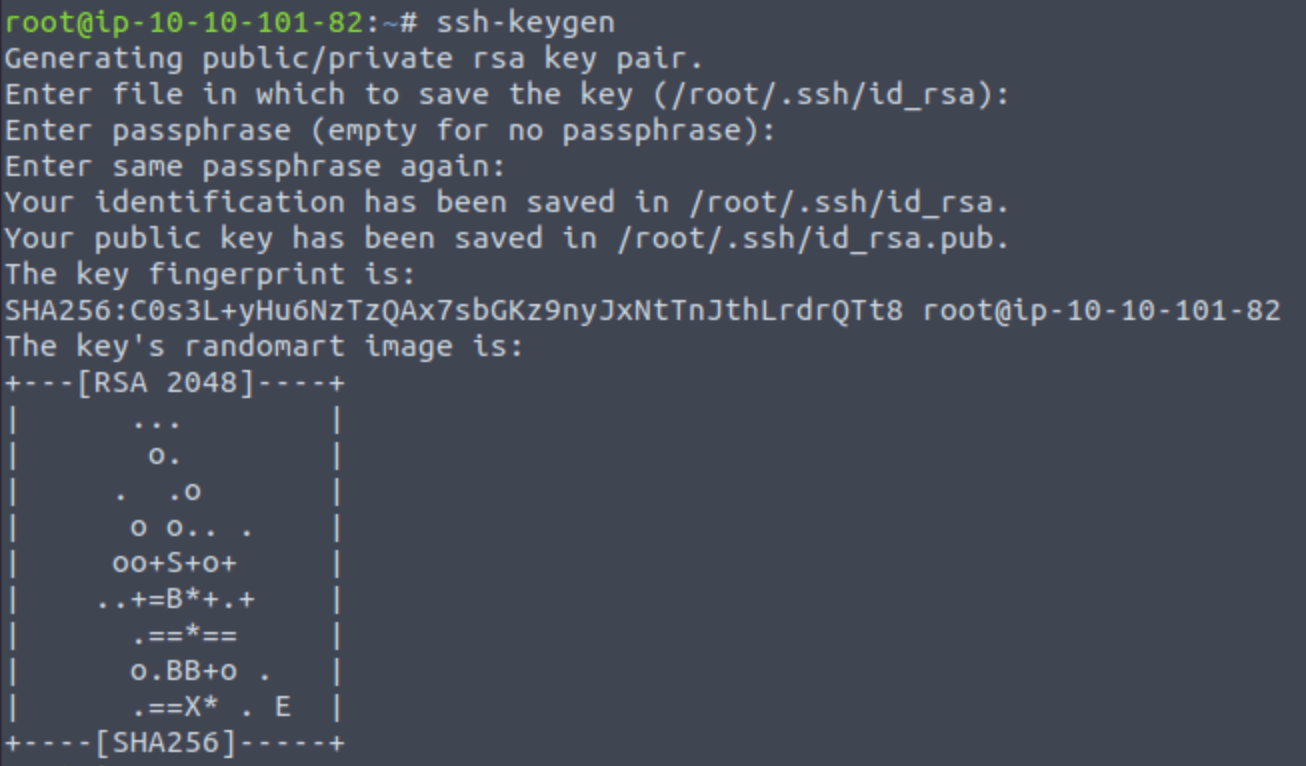The image size is (1306, 766).
Task: Click root@ip-10-10-101-82 after the fingerprint
Action: coord(1101,311)
